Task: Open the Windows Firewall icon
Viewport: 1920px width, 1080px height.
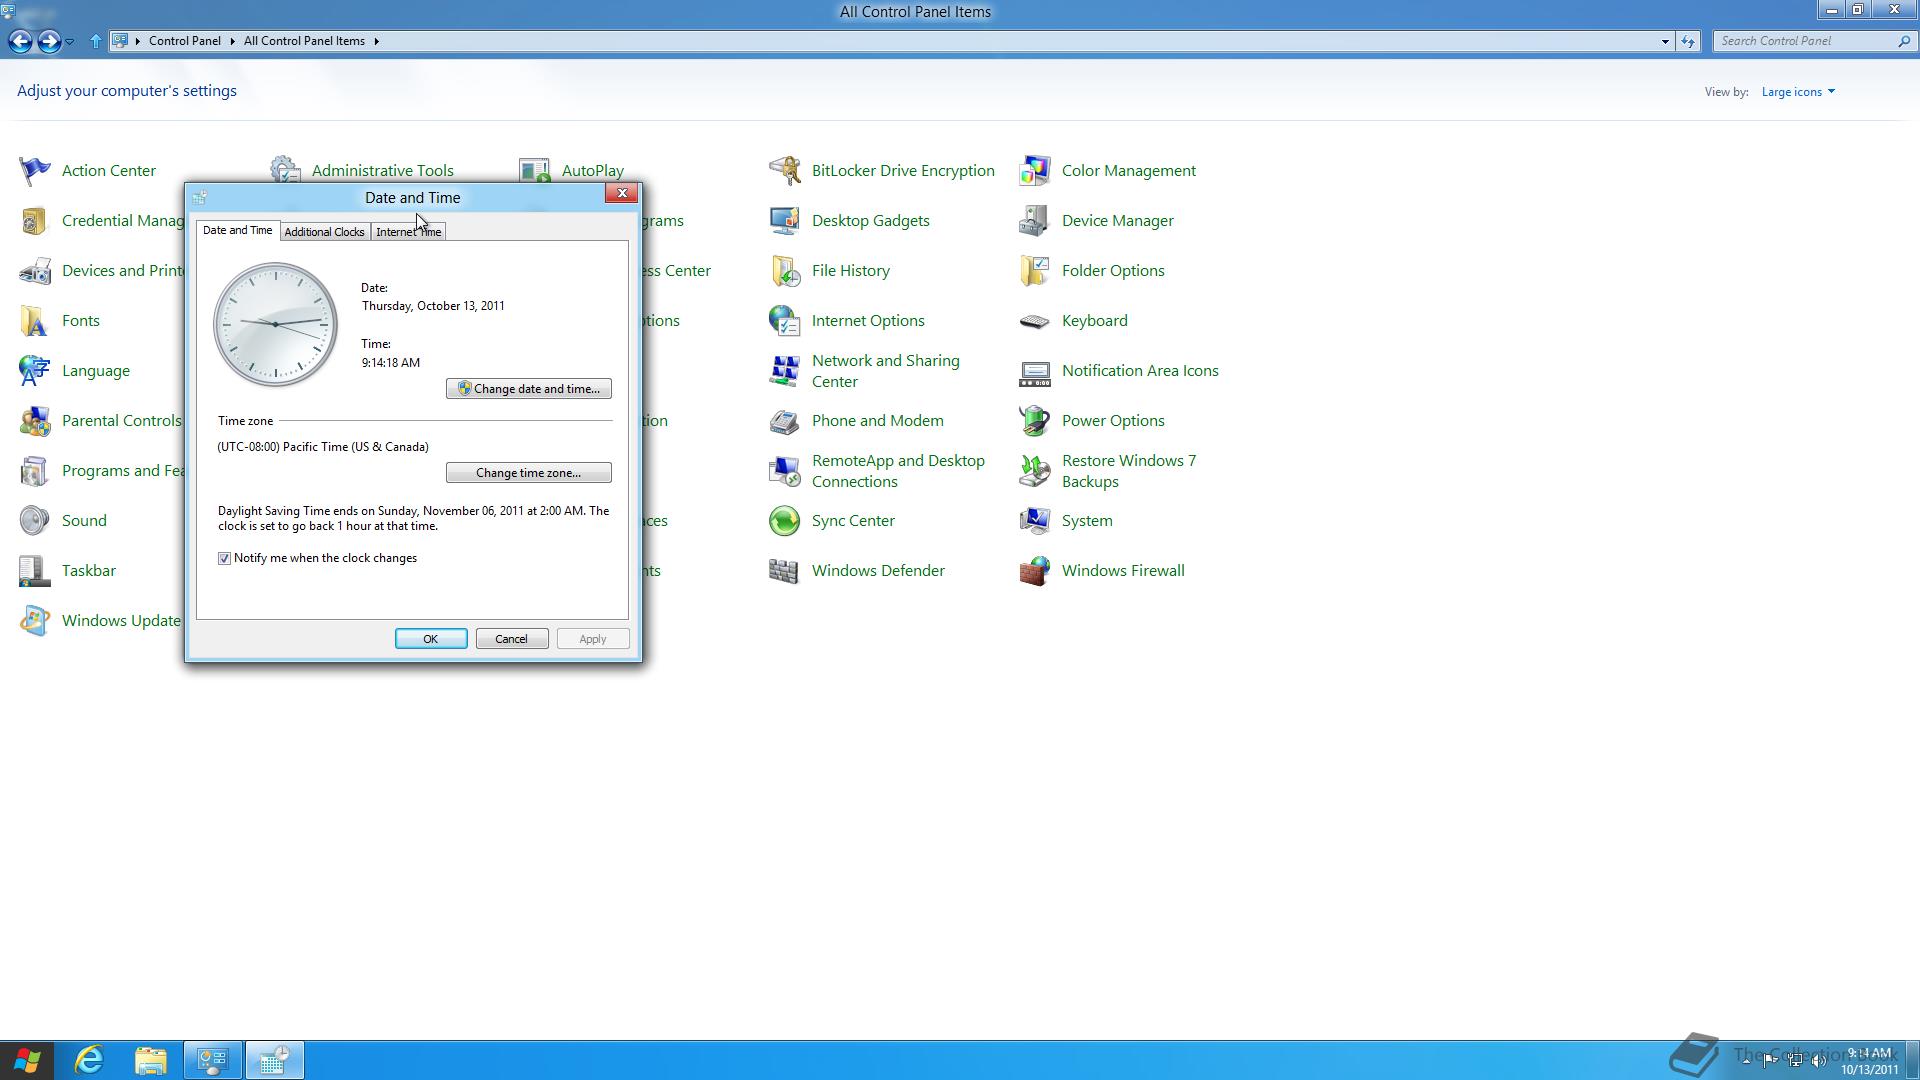Action: tap(1034, 571)
